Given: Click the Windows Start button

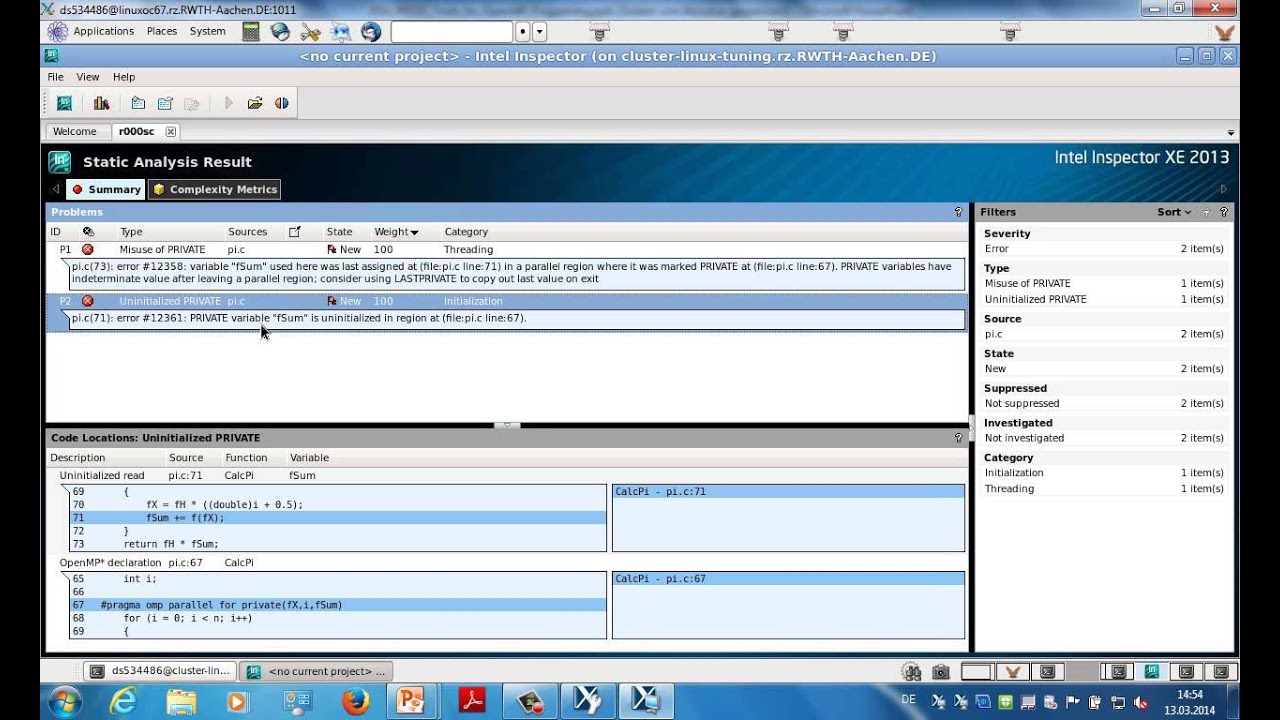Looking at the screenshot, I should click(x=64, y=701).
